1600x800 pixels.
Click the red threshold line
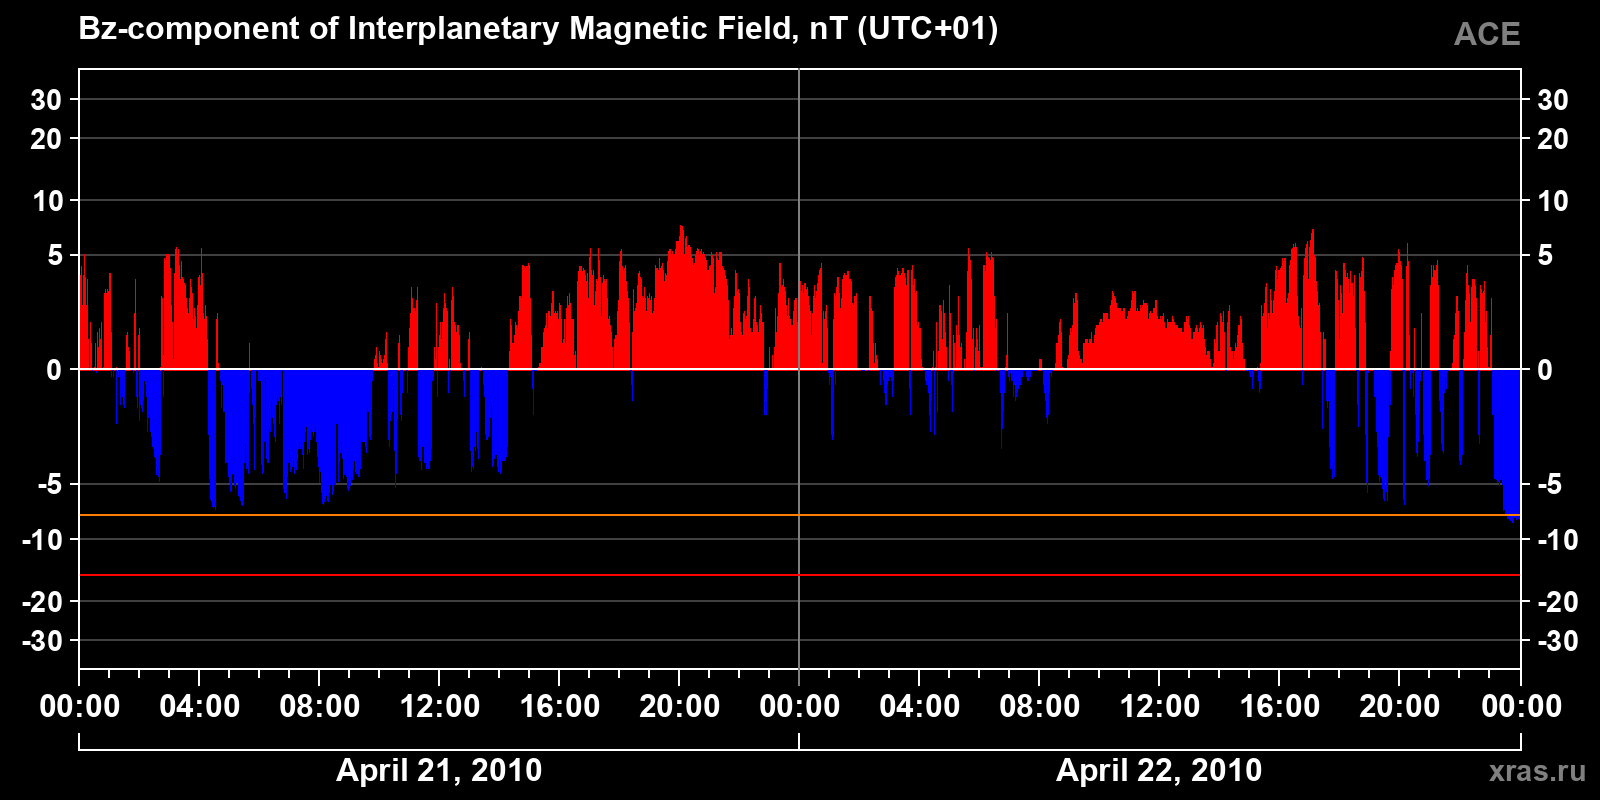[800, 575]
